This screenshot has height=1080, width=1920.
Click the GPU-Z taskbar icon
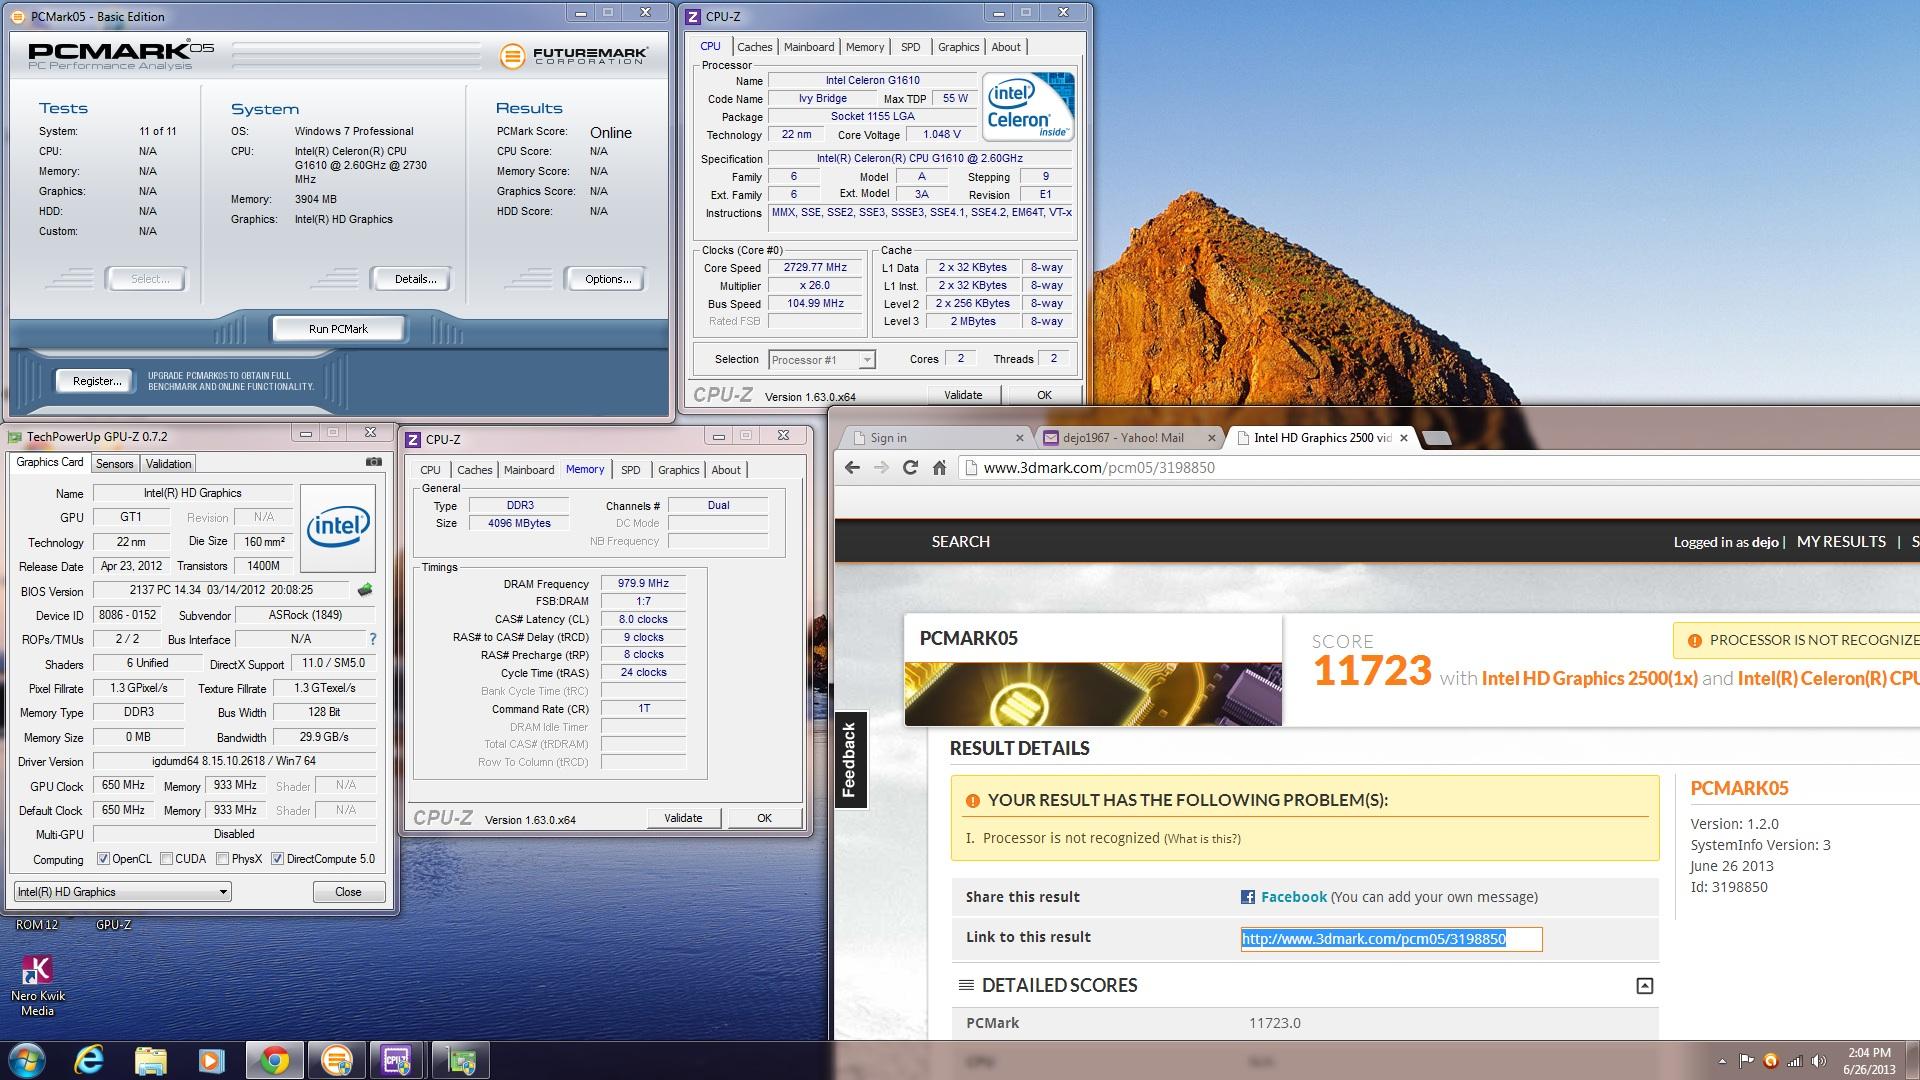click(x=460, y=1060)
